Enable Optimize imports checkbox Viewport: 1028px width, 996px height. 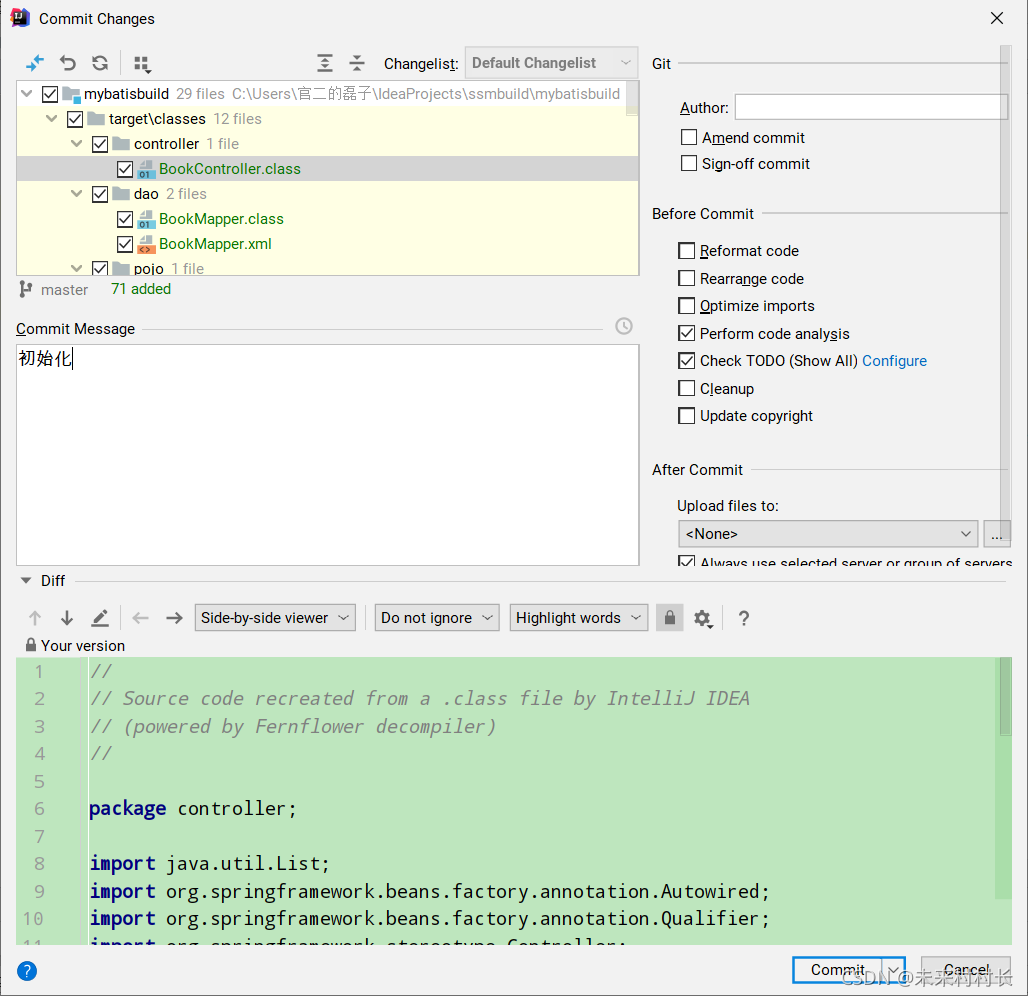(686, 306)
